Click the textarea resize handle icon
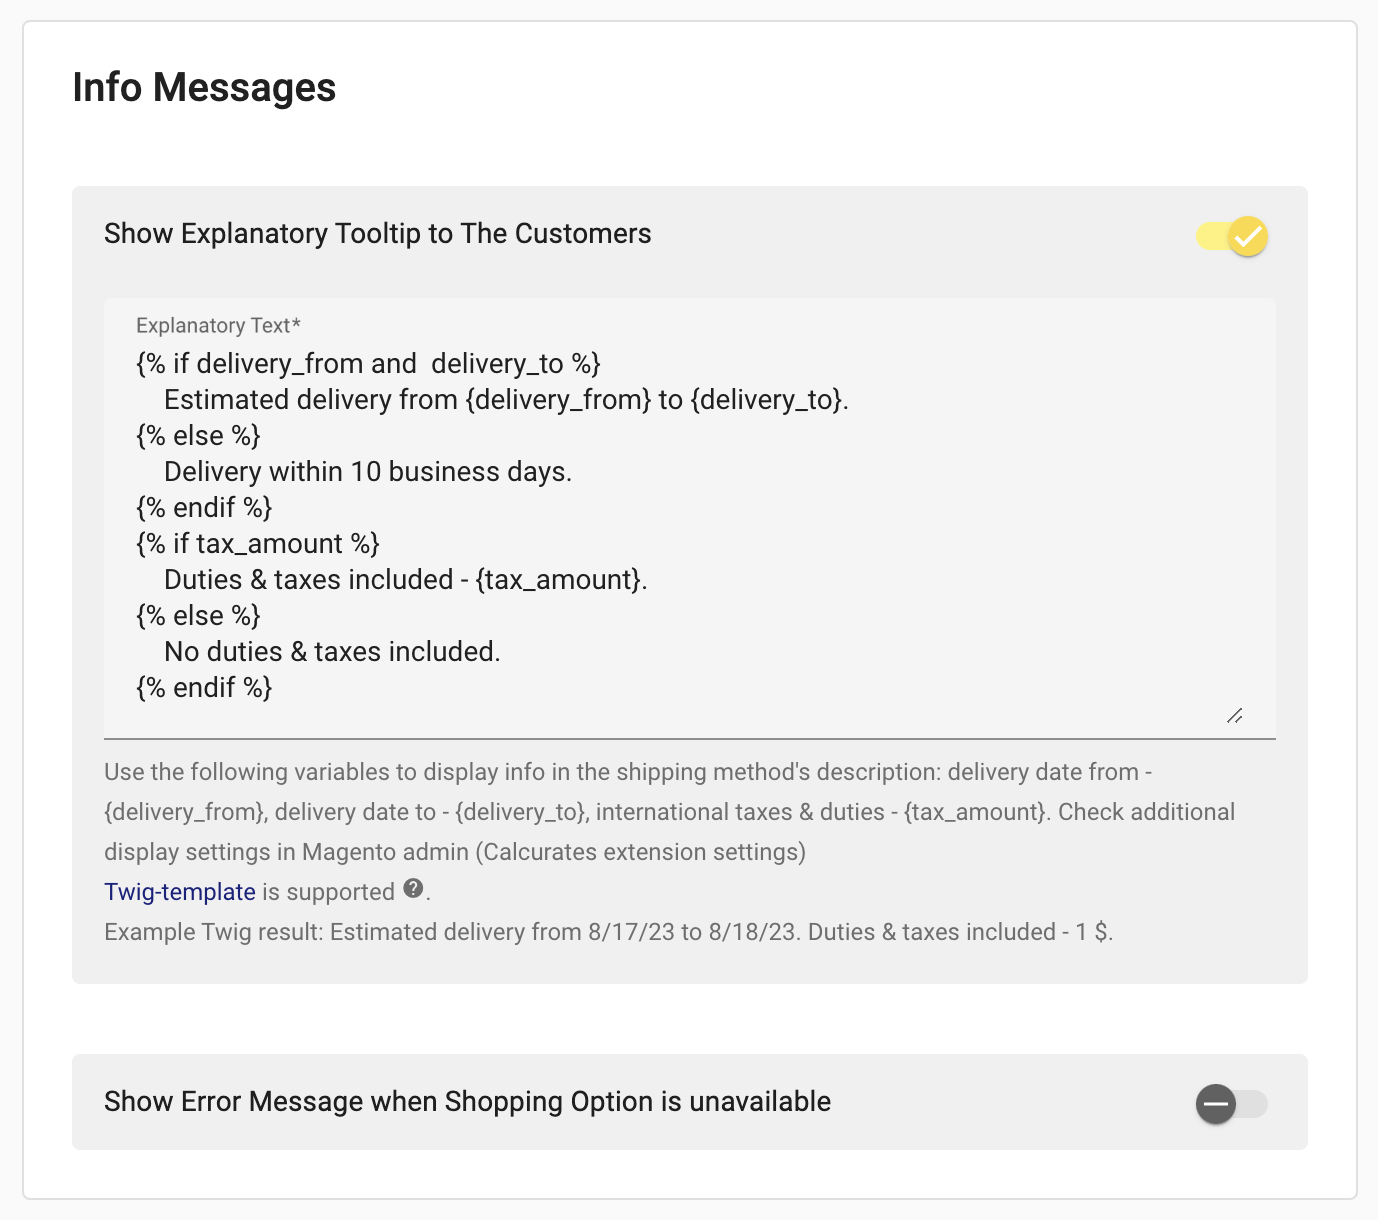The height and width of the screenshot is (1220, 1378). coord(1235,716)
